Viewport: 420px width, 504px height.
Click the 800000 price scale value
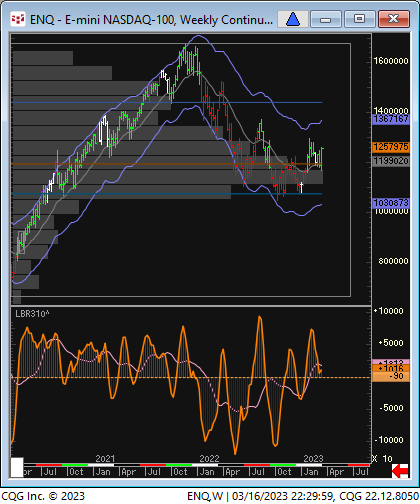393,261
